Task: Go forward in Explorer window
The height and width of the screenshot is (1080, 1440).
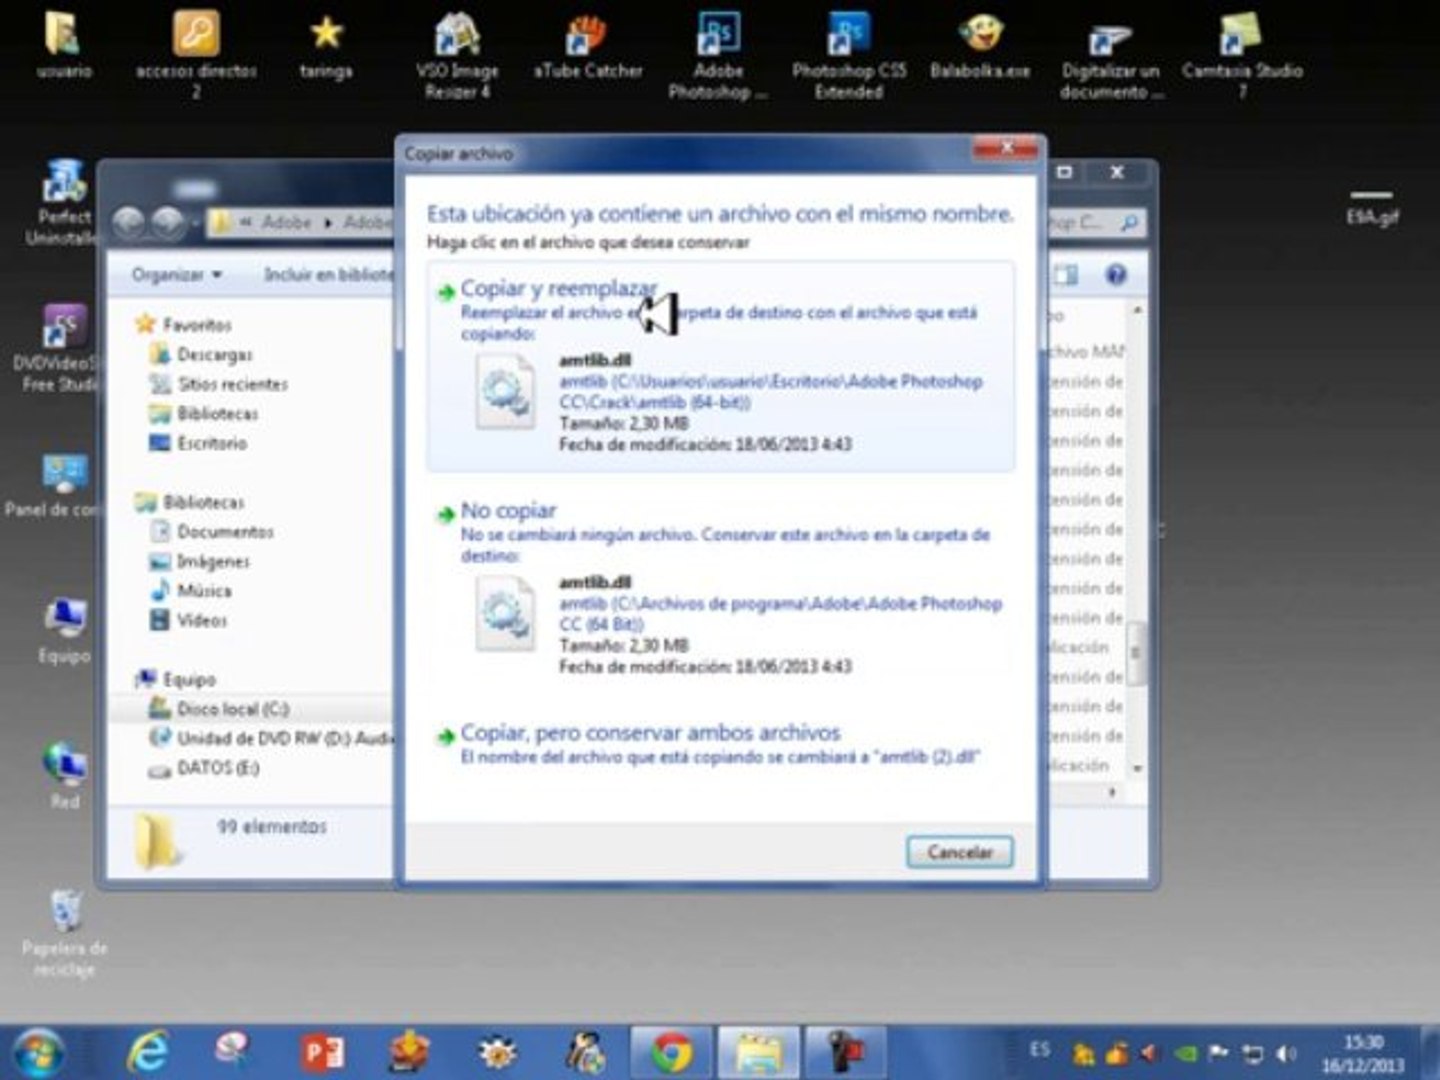Action: point(168,222)
